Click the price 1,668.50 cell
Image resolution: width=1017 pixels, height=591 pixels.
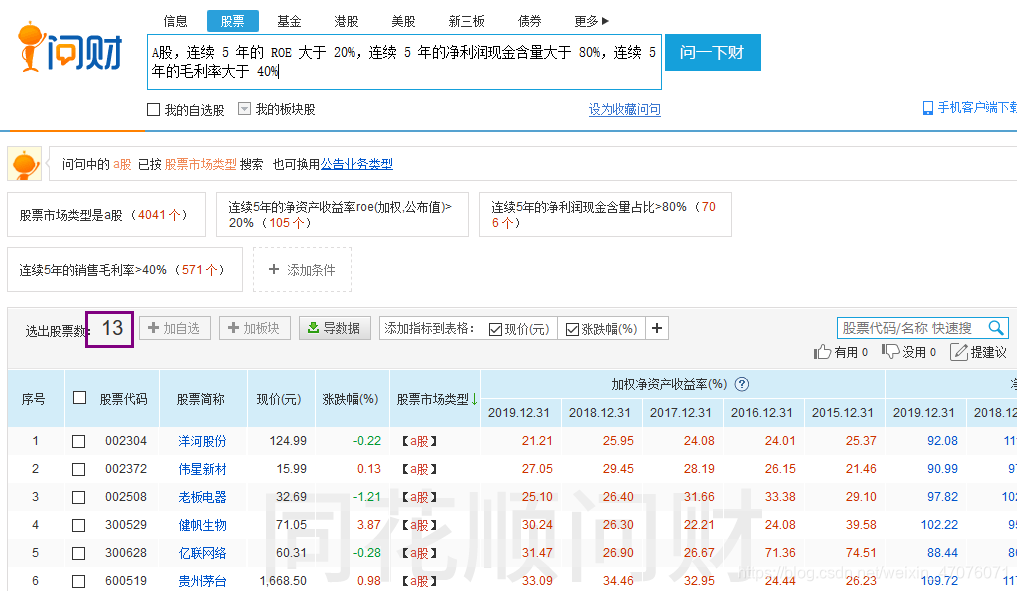pos(283,581)
